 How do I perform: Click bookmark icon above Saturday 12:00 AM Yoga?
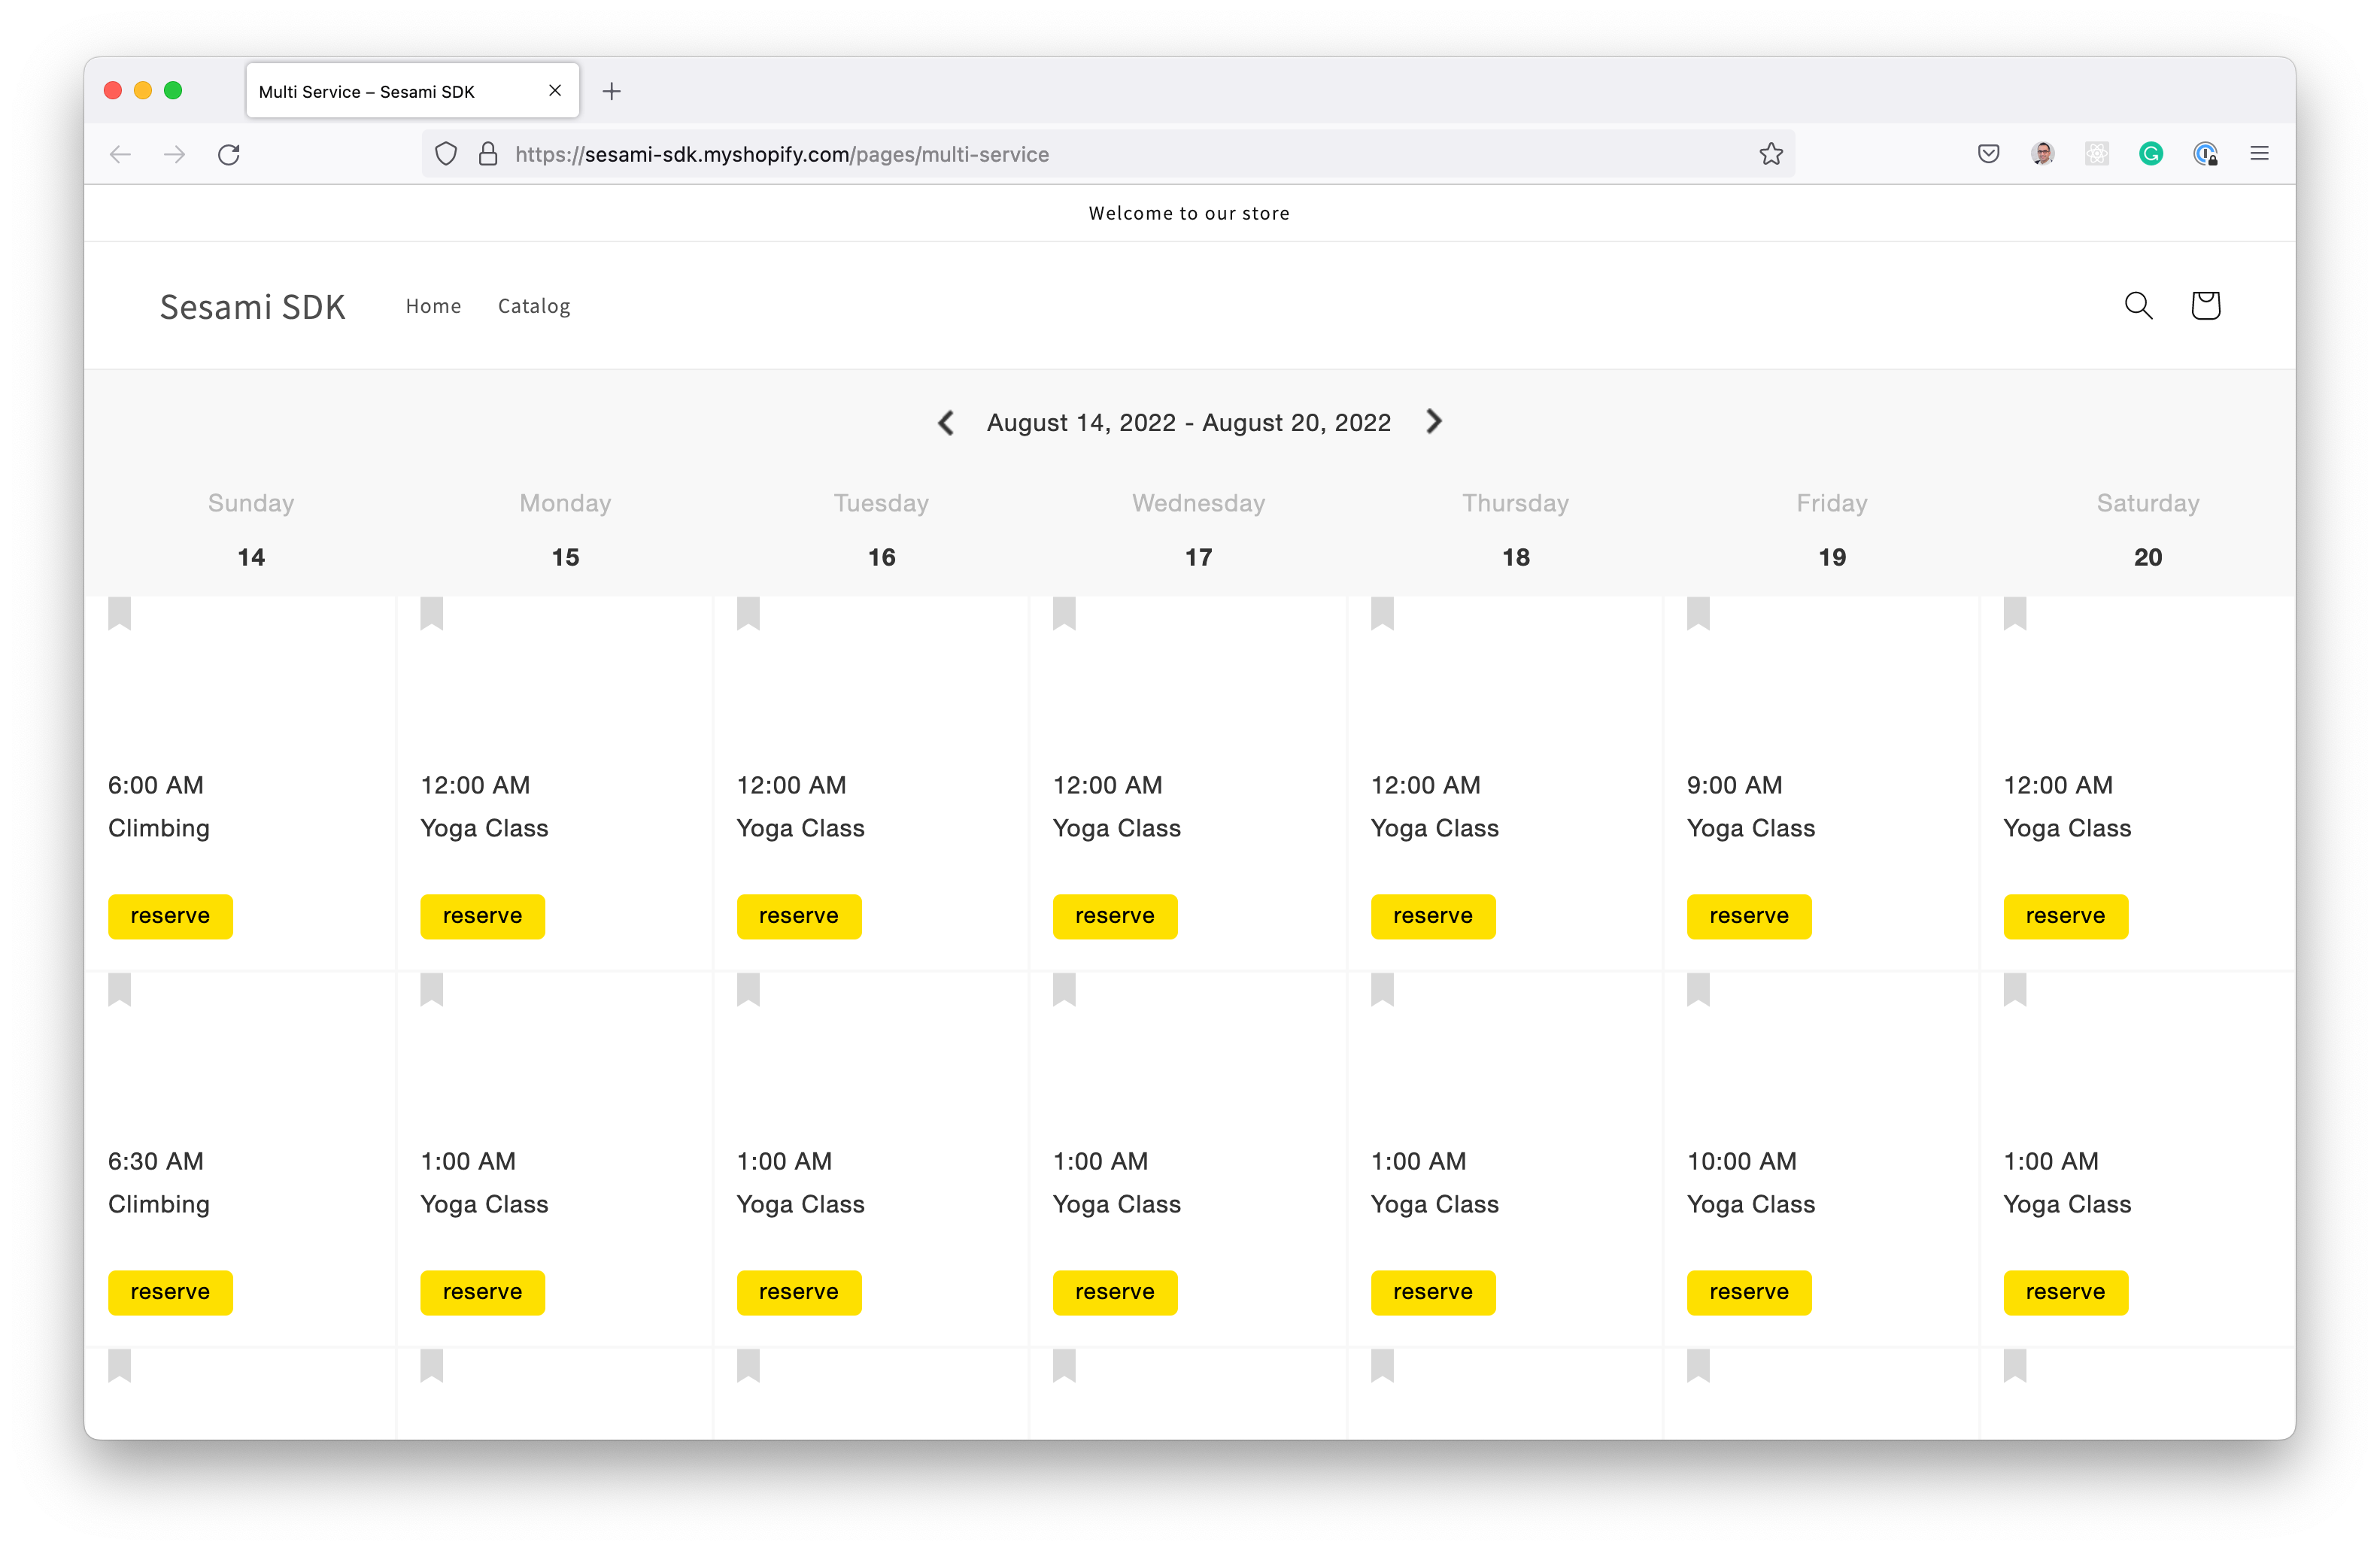tap(2015, 613)
